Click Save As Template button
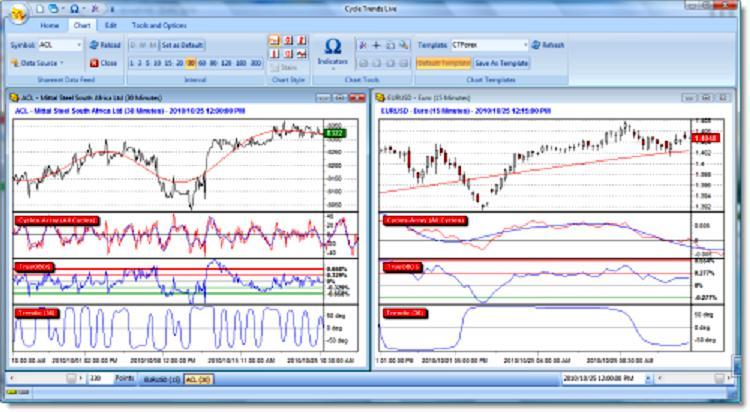Screen dimensions: 750x412 [501, 63]
